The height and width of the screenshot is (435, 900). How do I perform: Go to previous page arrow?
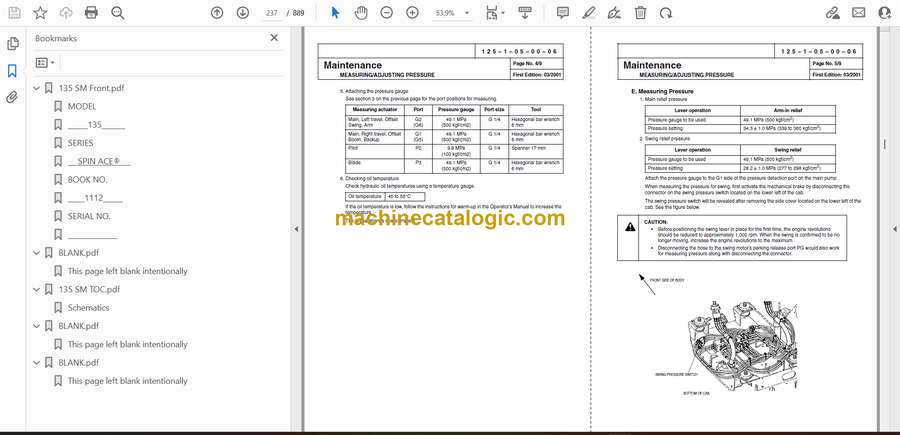click(217, 13)
